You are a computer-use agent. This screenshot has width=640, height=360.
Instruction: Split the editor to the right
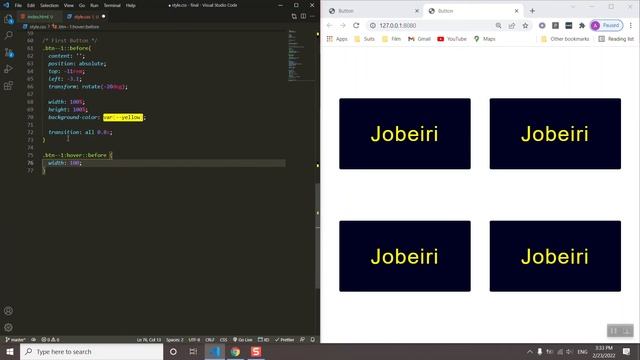tap(303, 16)
